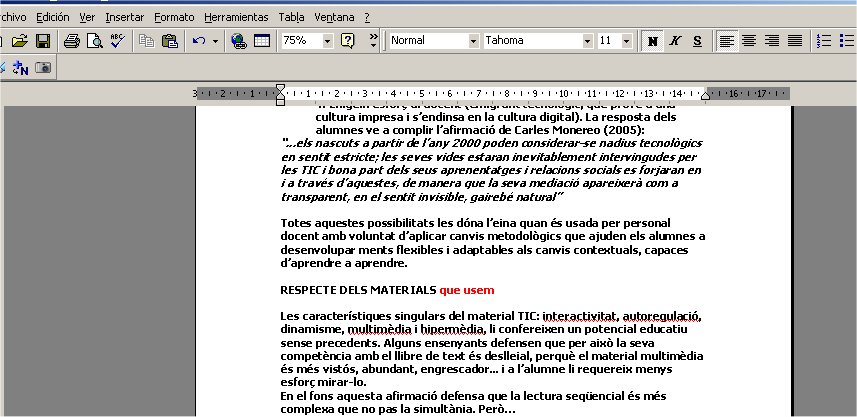
Task: Open print preview with the magnifier page icon
Action: 95,41
